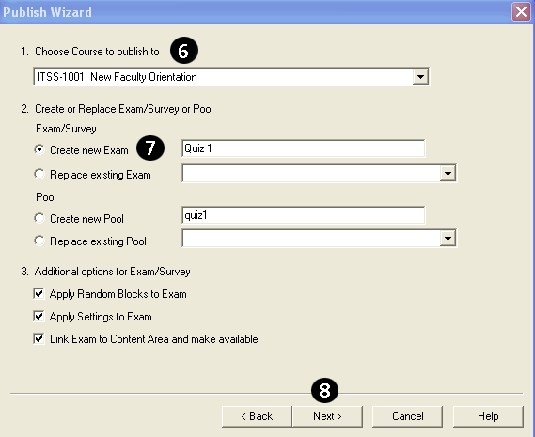Expand the Replace existing Pool dropdown
Image resolution: width=535 pixels, height=437 pixels.
click(448, 238)
